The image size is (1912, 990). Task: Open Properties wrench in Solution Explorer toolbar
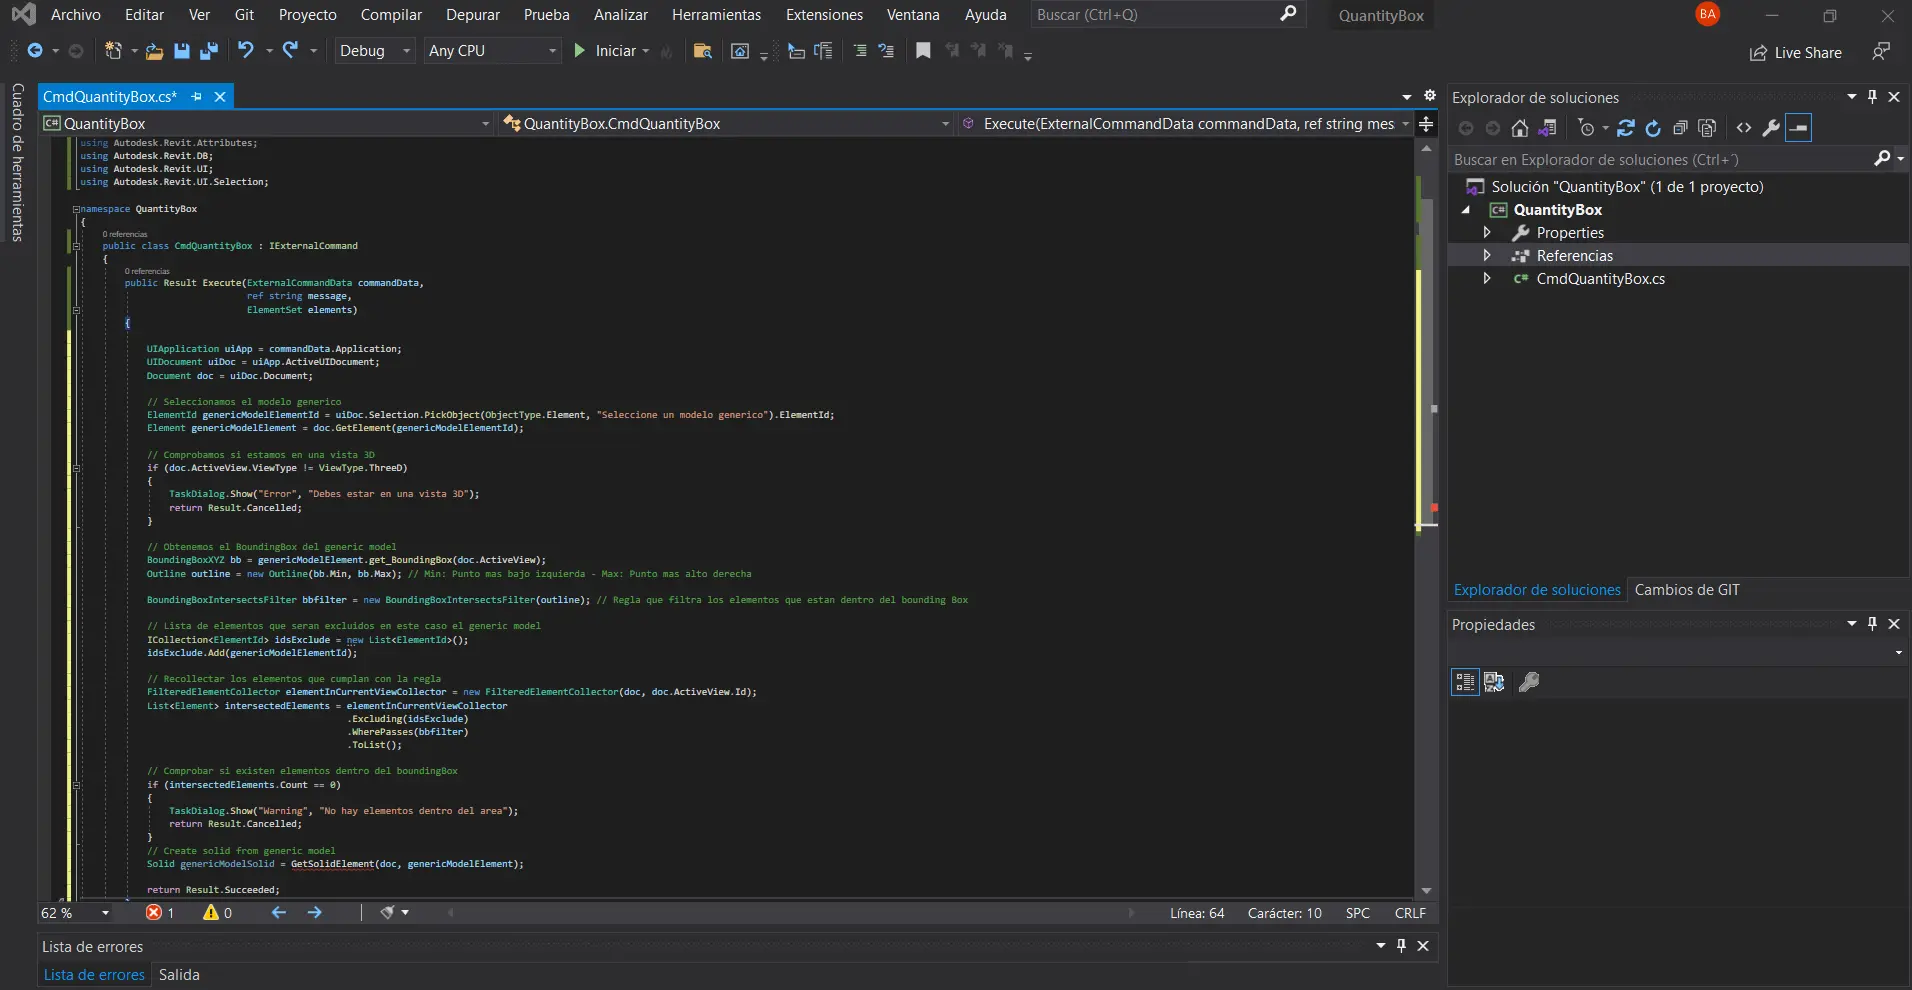pyautogui.click(x=1771, y=128)
